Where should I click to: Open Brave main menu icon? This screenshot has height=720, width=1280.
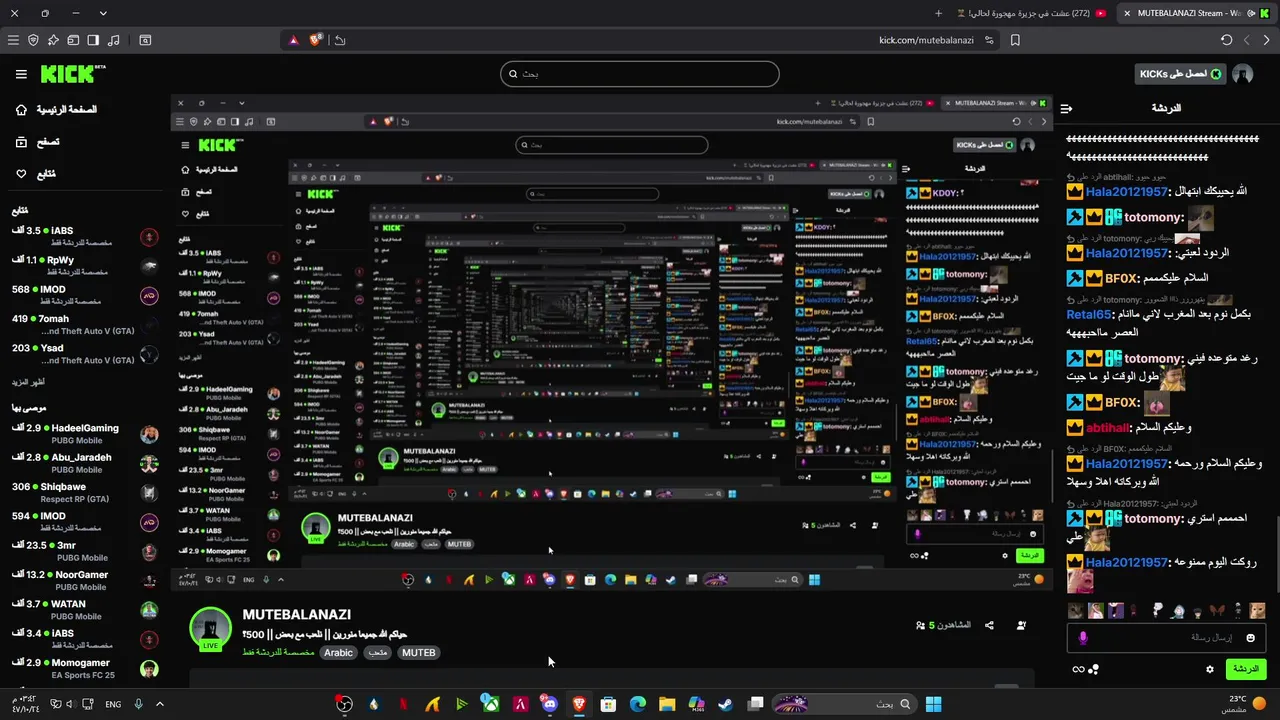[x=13, y=40]
